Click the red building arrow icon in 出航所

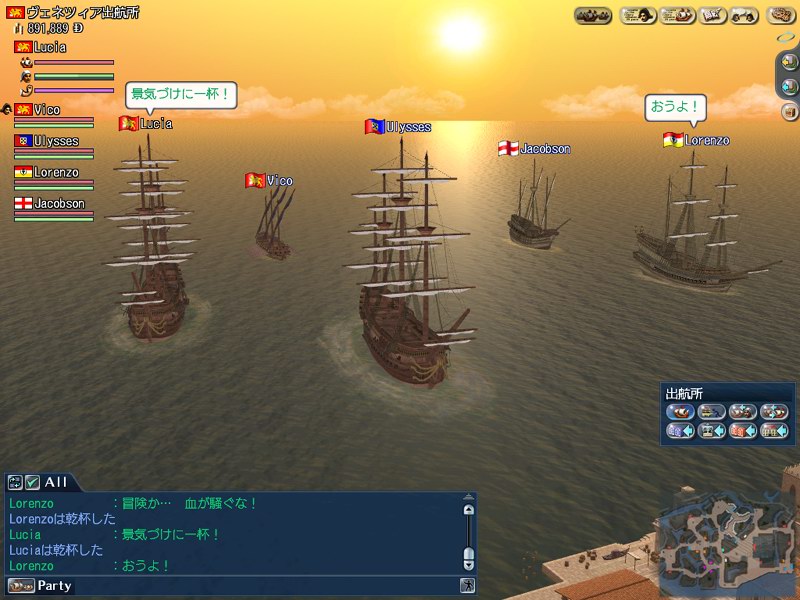(x=743, y=431)
